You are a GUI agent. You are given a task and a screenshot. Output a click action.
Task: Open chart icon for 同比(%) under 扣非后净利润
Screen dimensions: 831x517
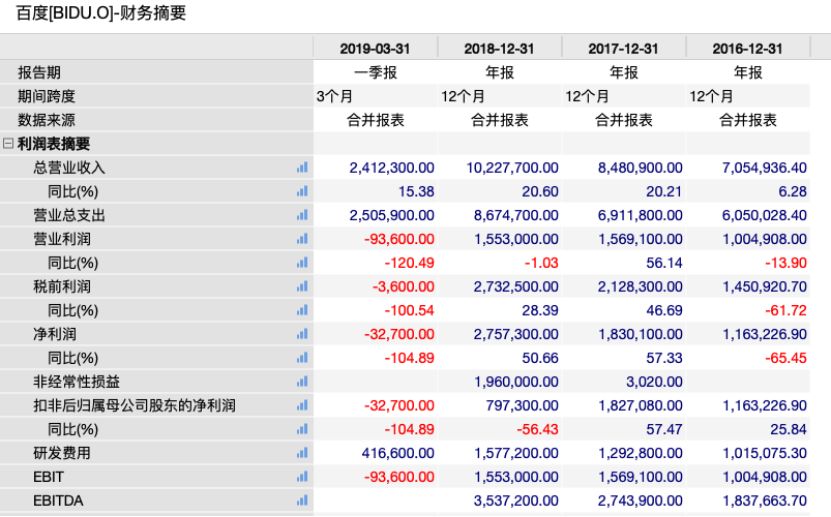point(302,430)
